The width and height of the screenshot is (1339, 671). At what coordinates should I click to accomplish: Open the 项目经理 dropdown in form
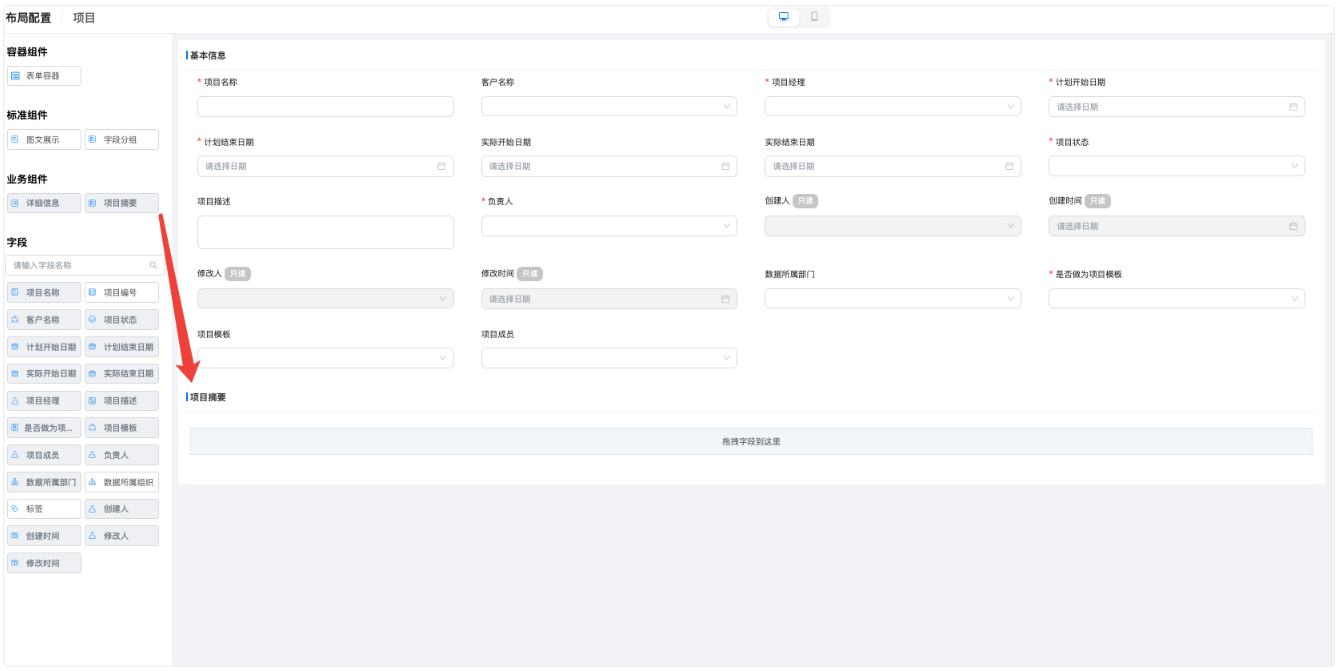893,107
